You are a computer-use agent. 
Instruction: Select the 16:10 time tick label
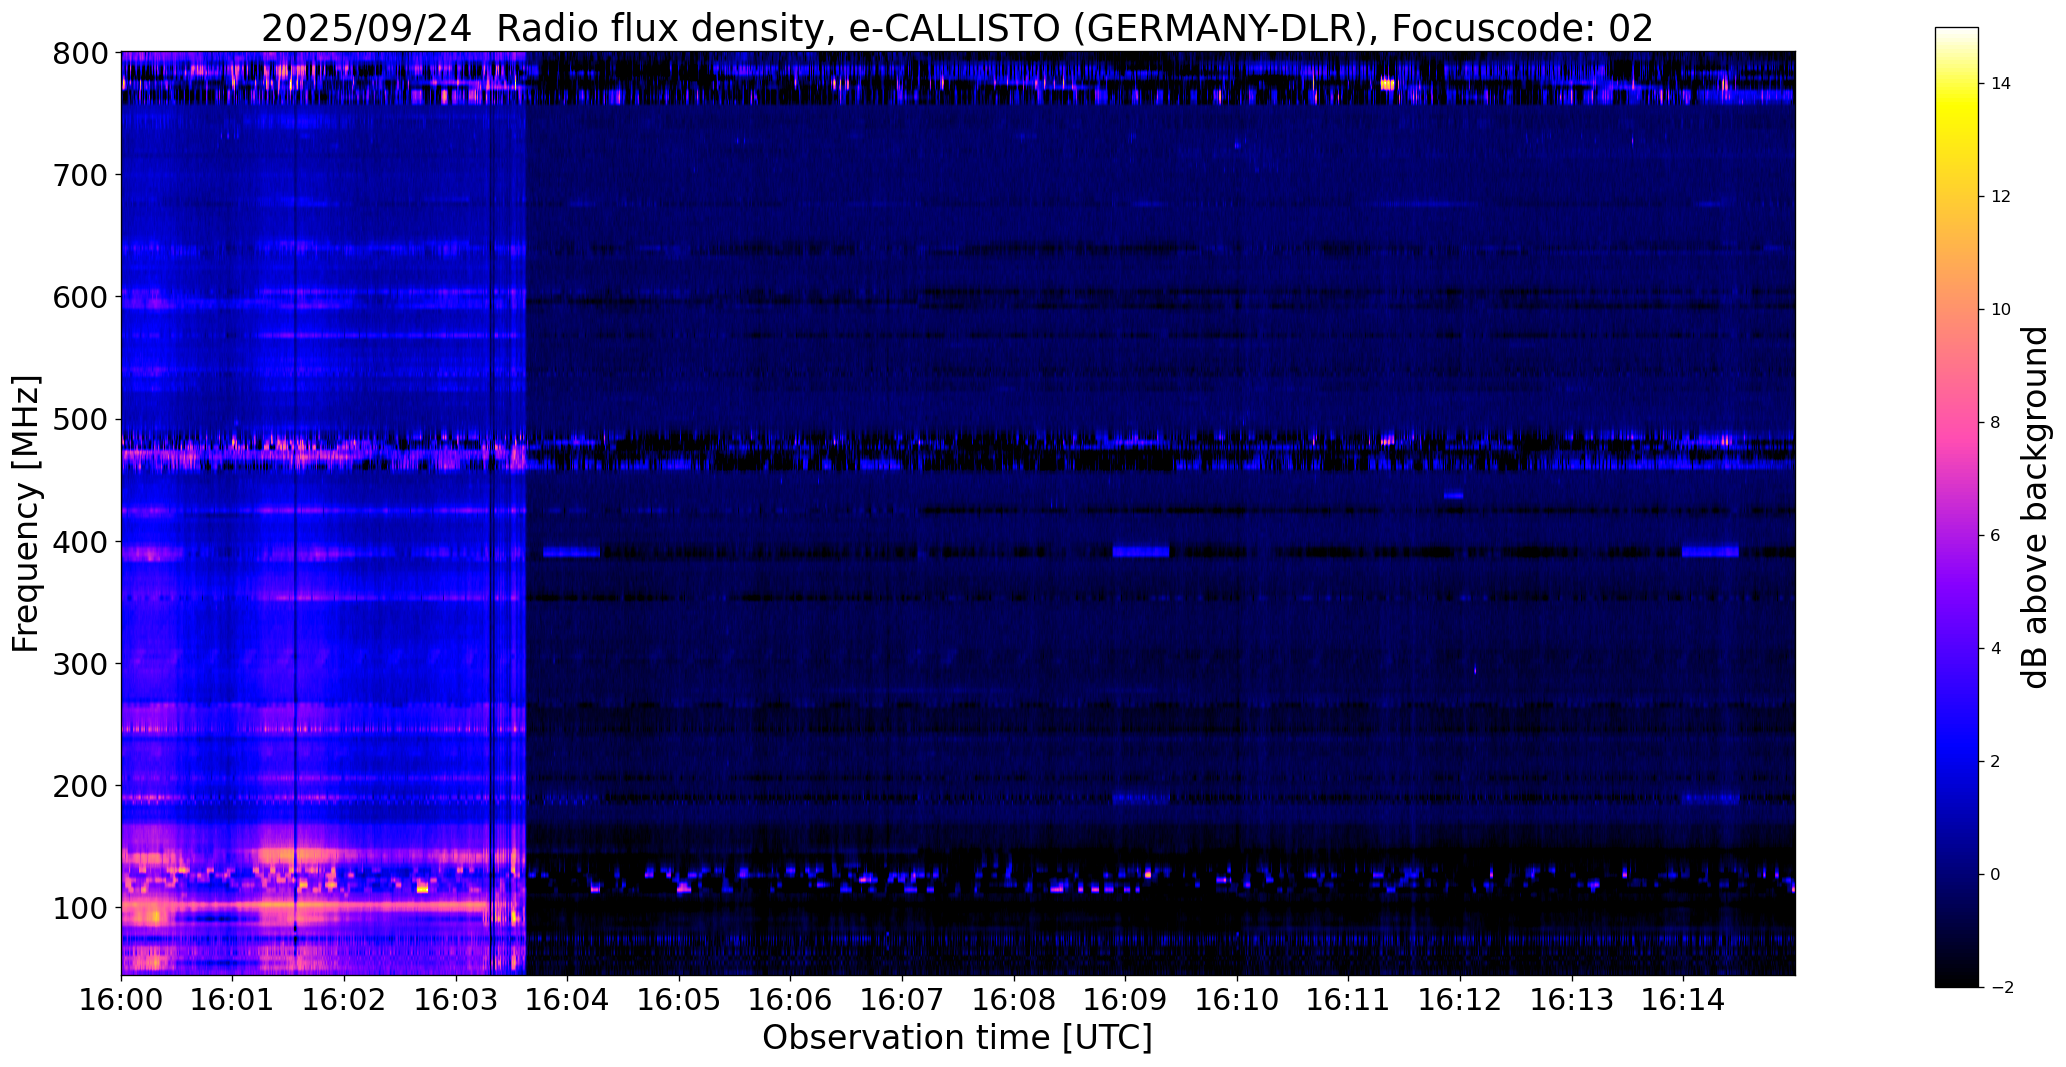pos(1237,1000)
